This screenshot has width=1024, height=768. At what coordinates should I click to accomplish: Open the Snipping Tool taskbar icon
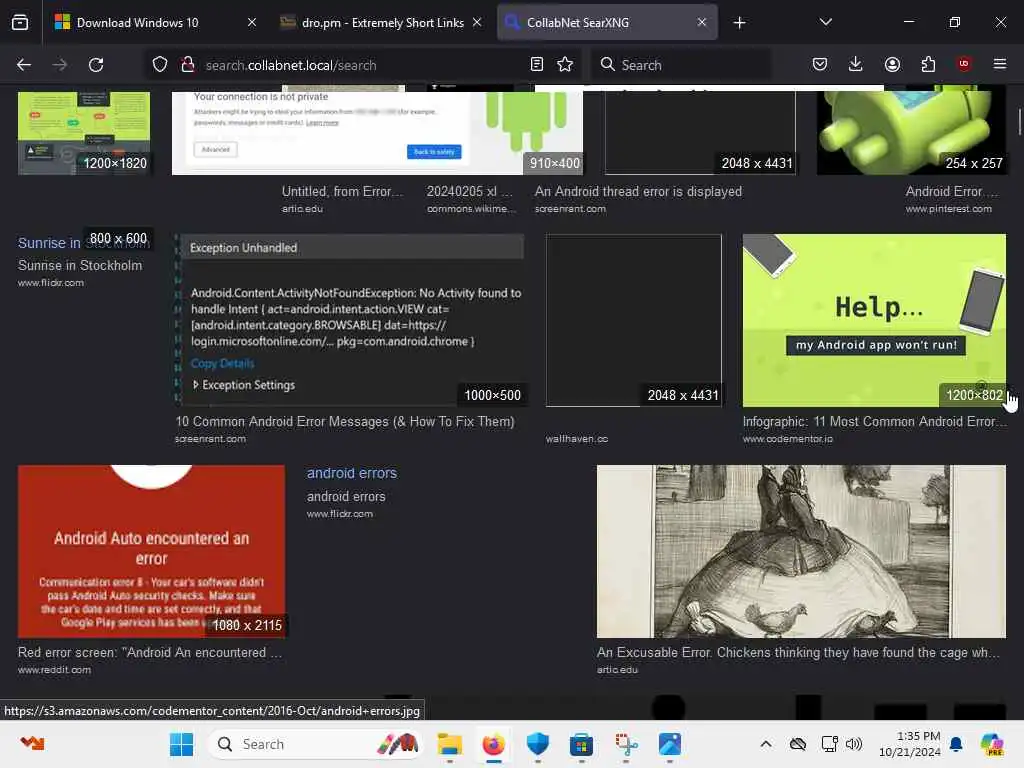[626, 744]
